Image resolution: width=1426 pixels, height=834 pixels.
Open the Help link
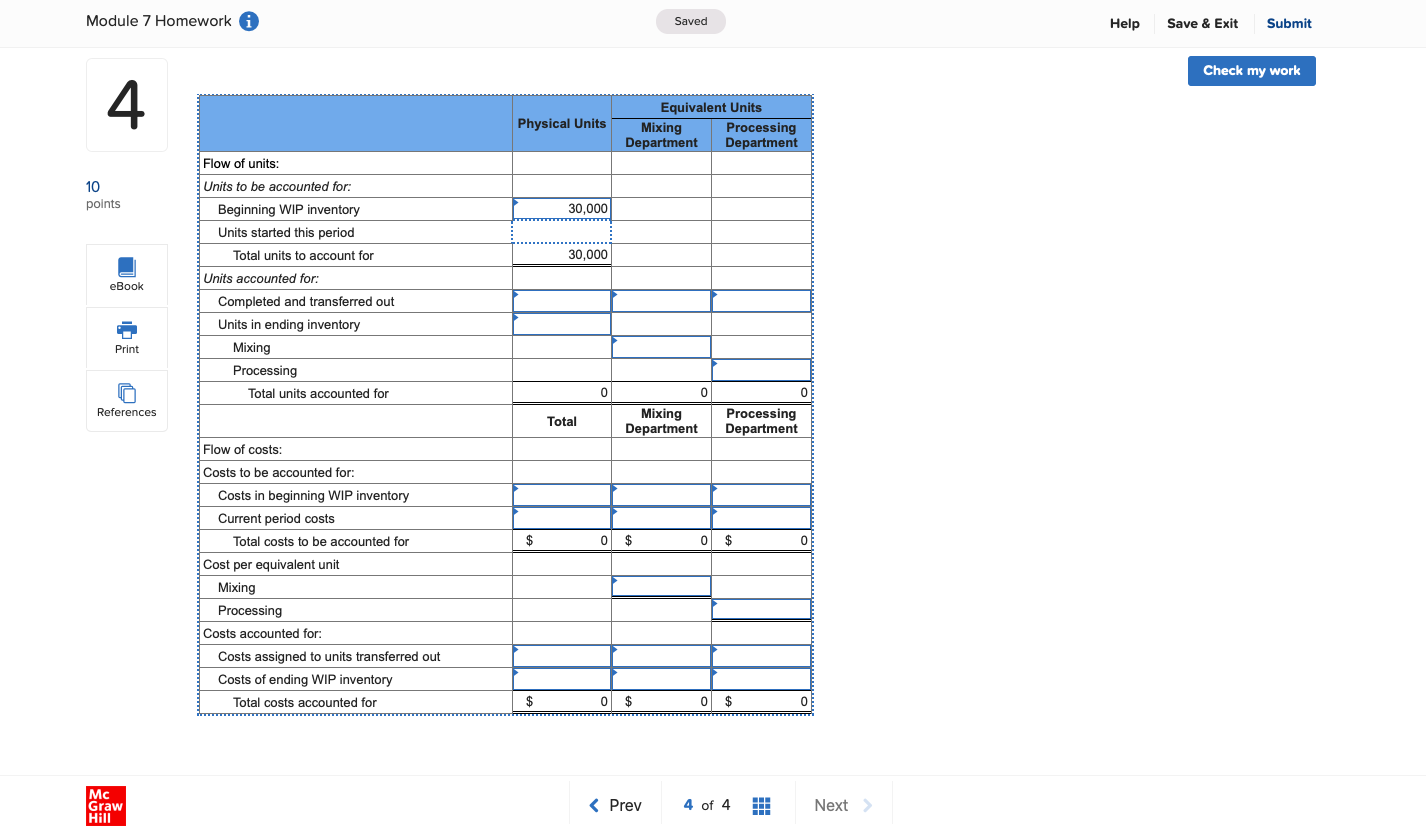pyautogui.click(x=1124, y=23)
